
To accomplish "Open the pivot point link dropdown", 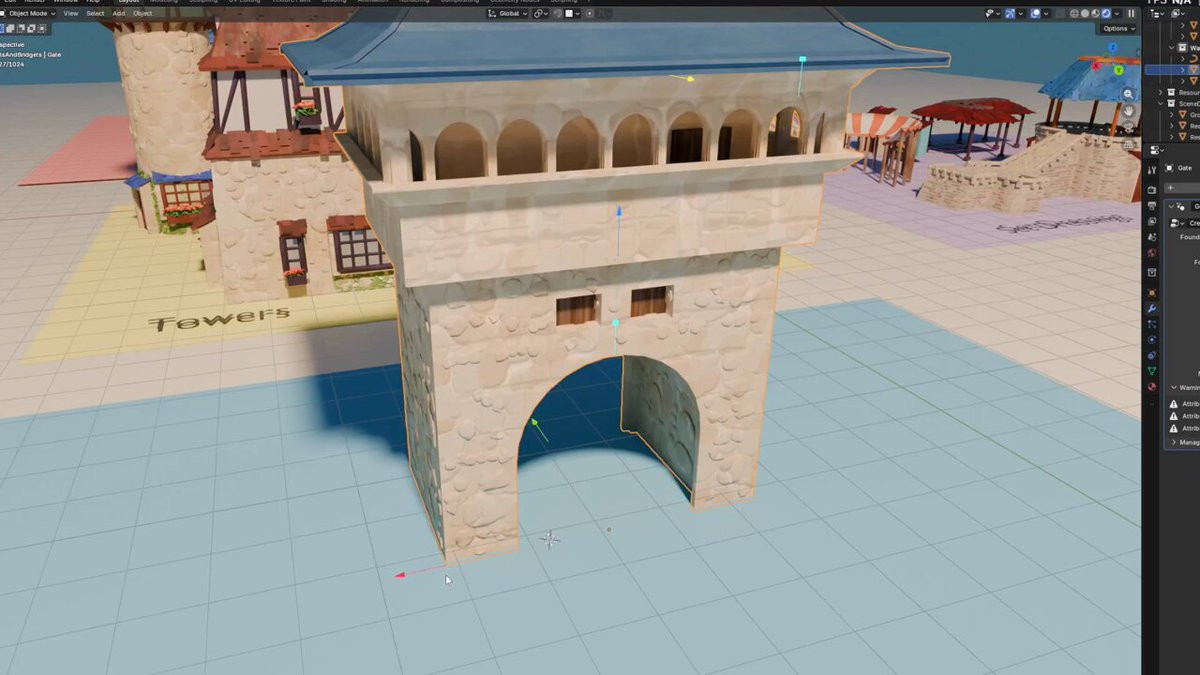I will pos(541,14).
